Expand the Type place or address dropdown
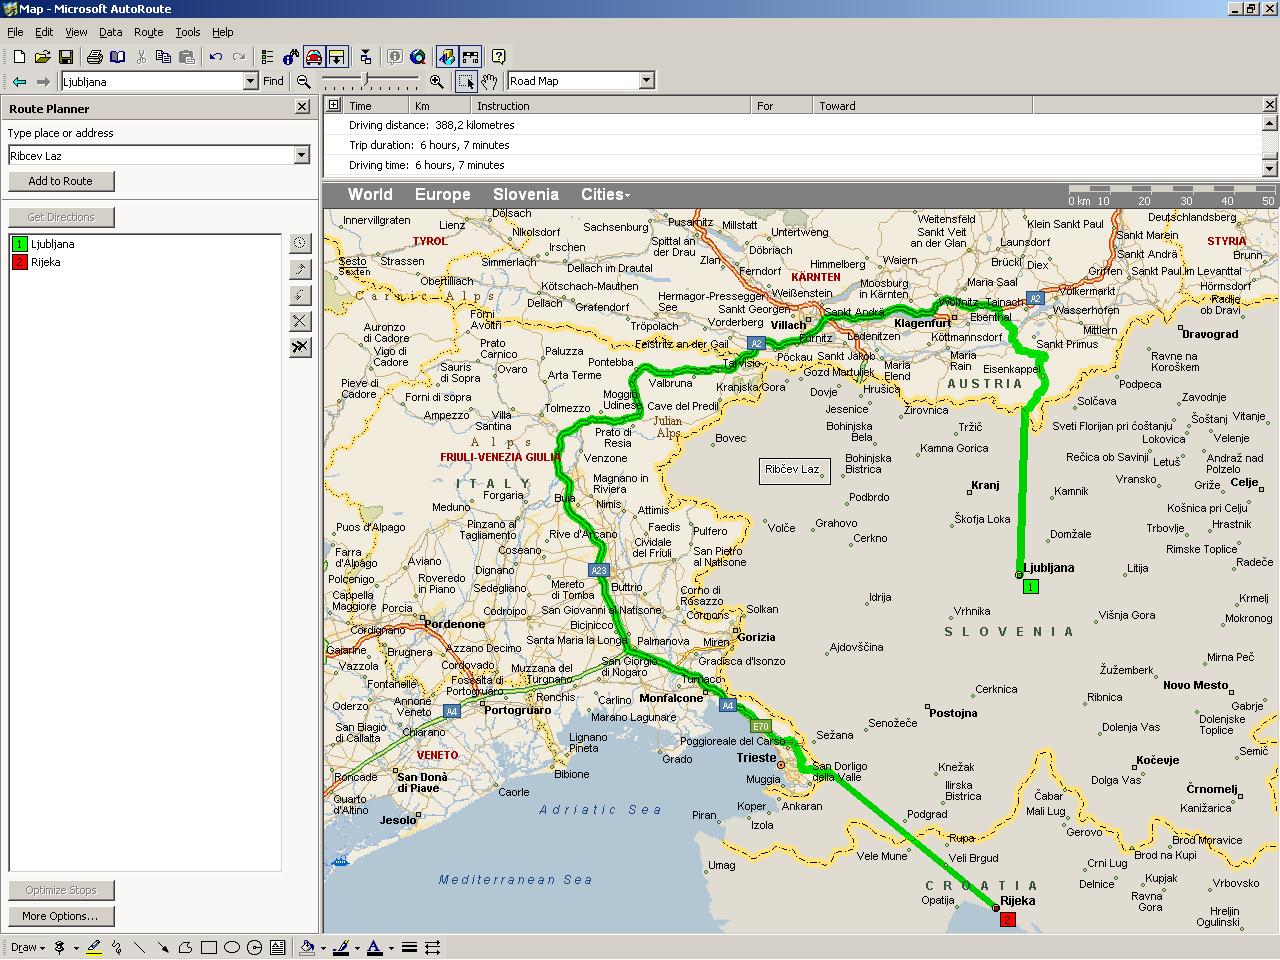 tap(301, 155)
